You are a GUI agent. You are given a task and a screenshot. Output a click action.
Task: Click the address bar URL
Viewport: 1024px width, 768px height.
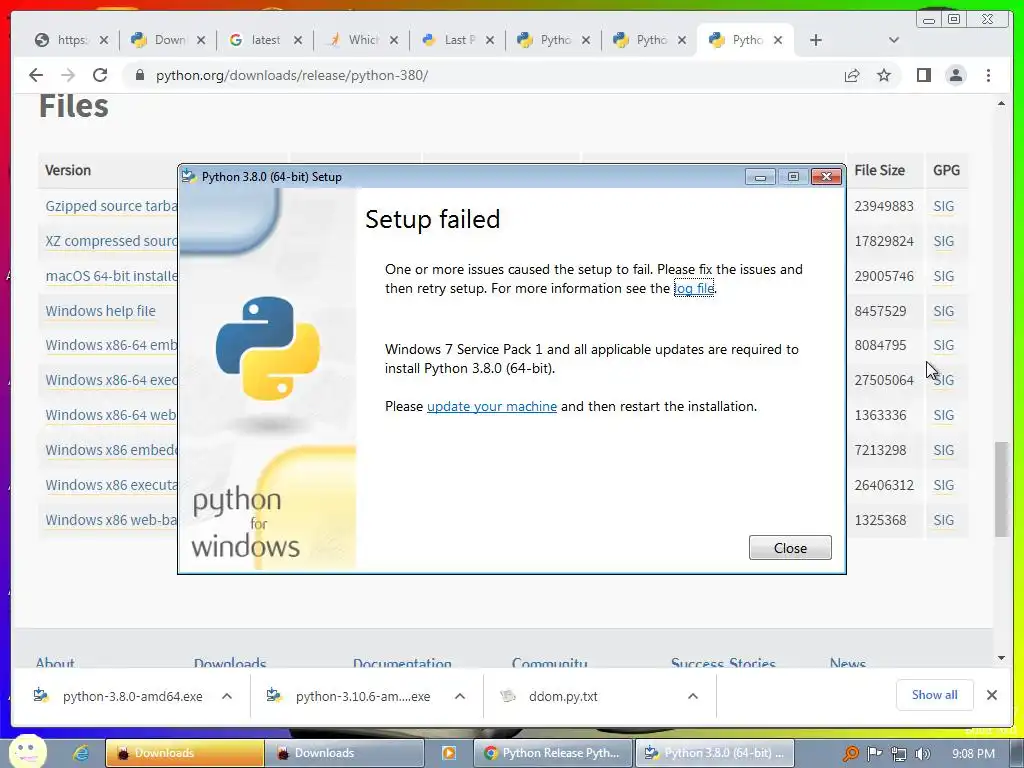292,75
